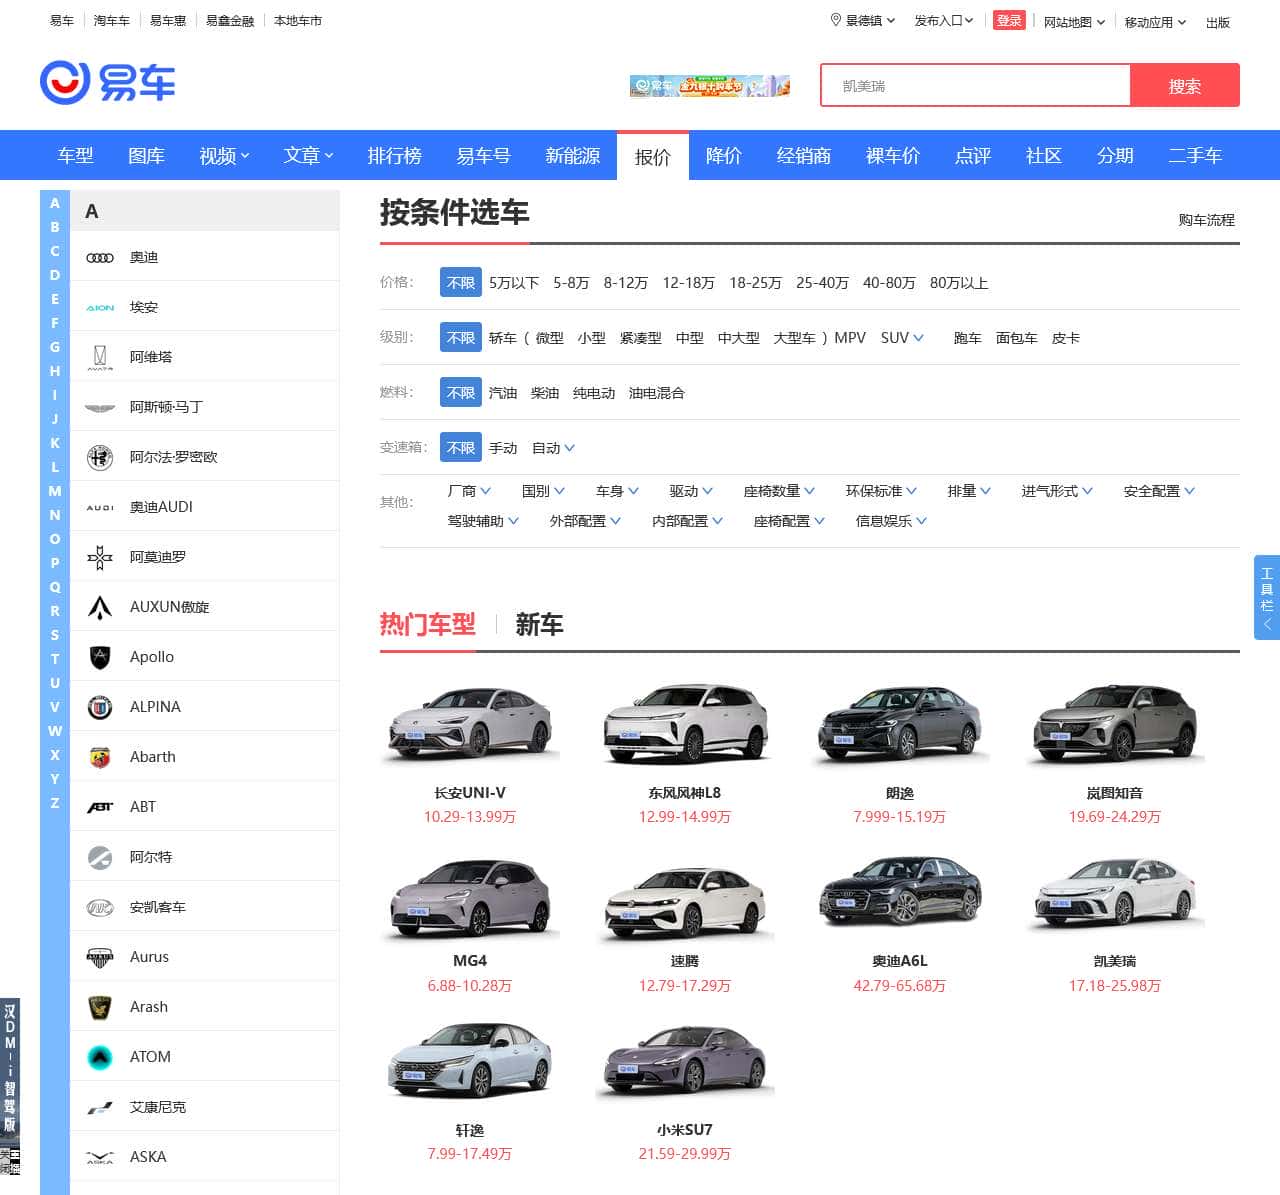Click the red 搜索 button
Image resolution: width=1280 pixels, height=1195 pixels.
[1184, 86]
